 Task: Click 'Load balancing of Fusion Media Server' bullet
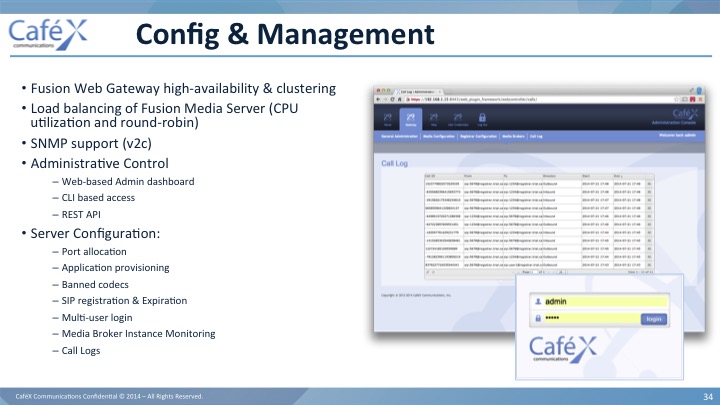click(x=164, y=115)
